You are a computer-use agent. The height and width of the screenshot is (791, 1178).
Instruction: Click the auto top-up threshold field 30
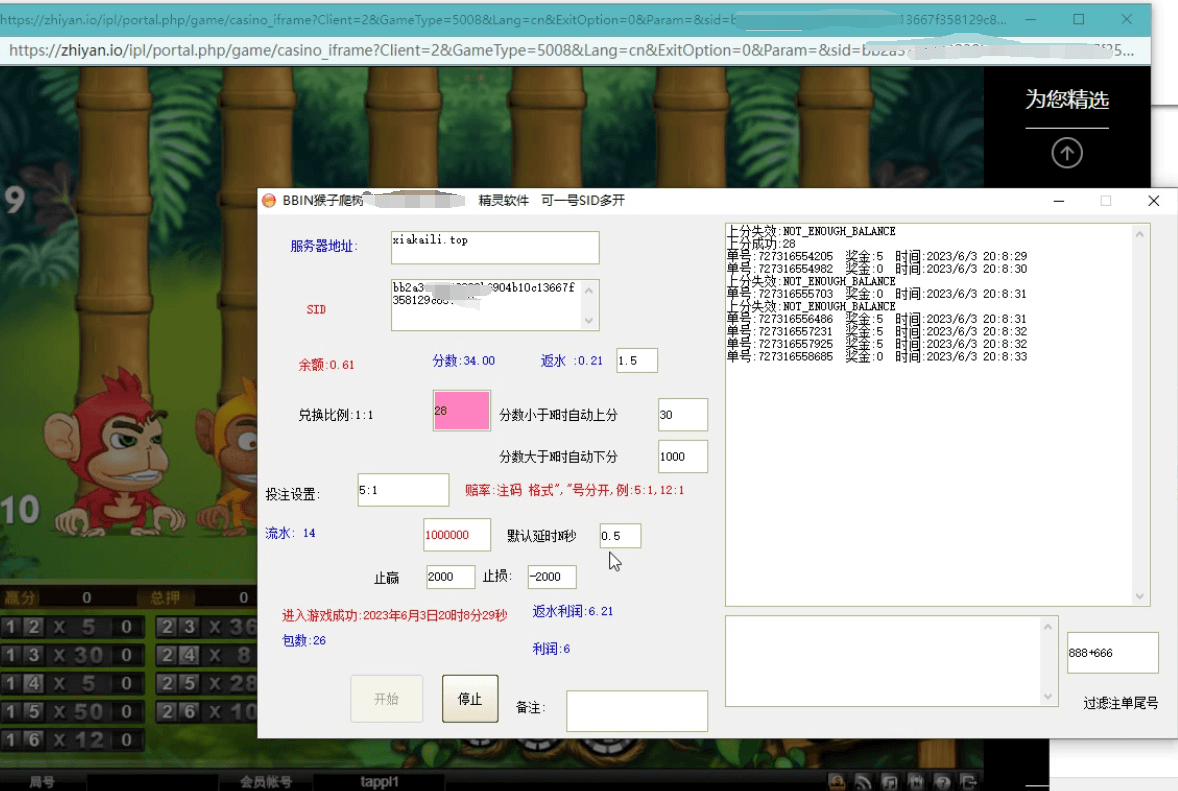[x=682, y=415]
